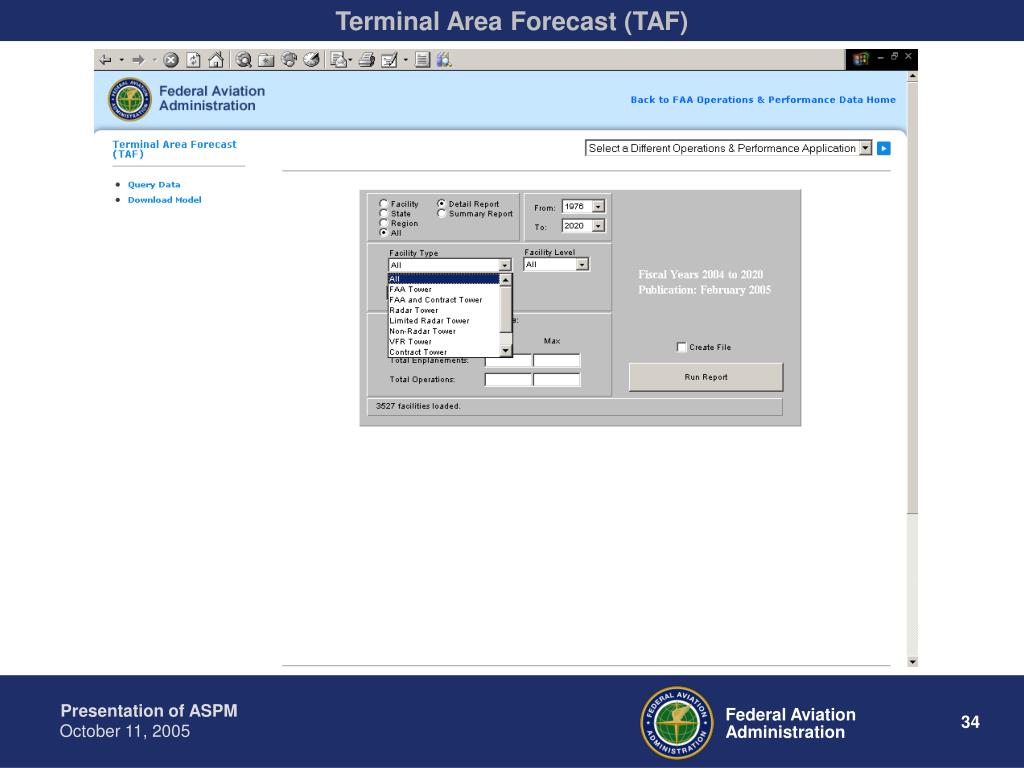
Task: Select the Facility radio button
Action: pyautogui.click(x=383, y=204)
